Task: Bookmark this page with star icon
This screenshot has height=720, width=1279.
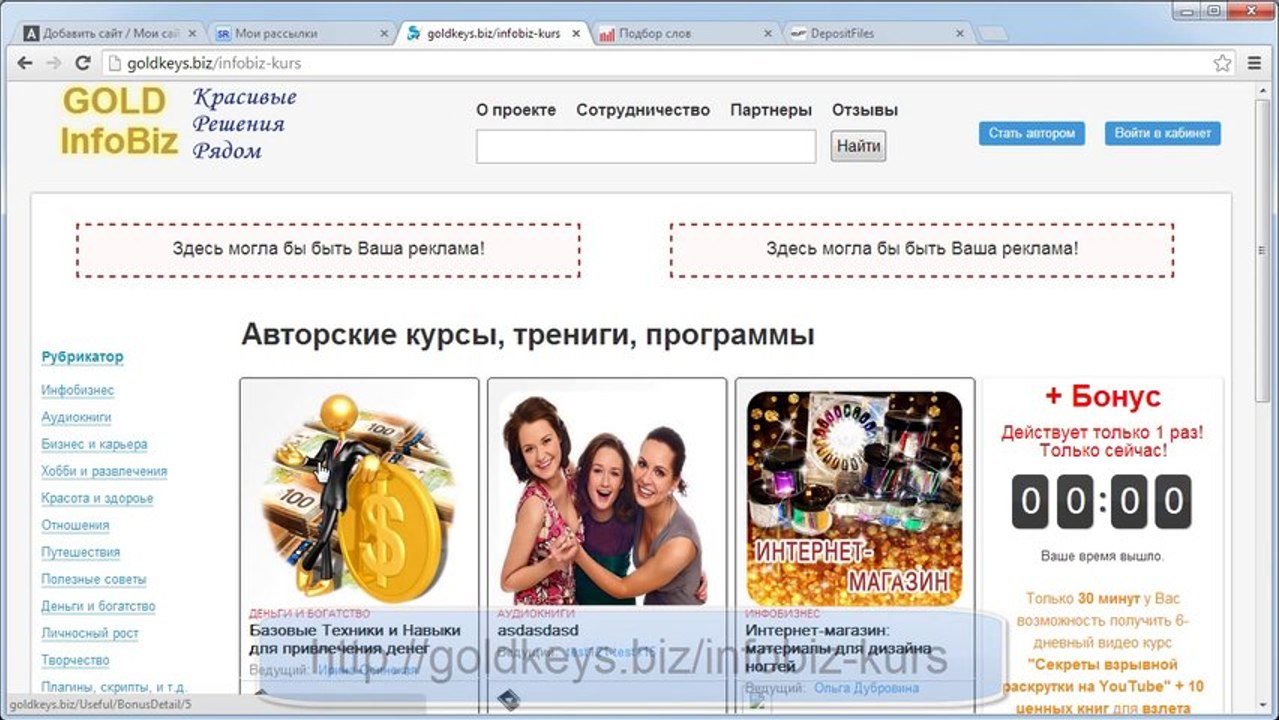Action: pos(1222,63)
